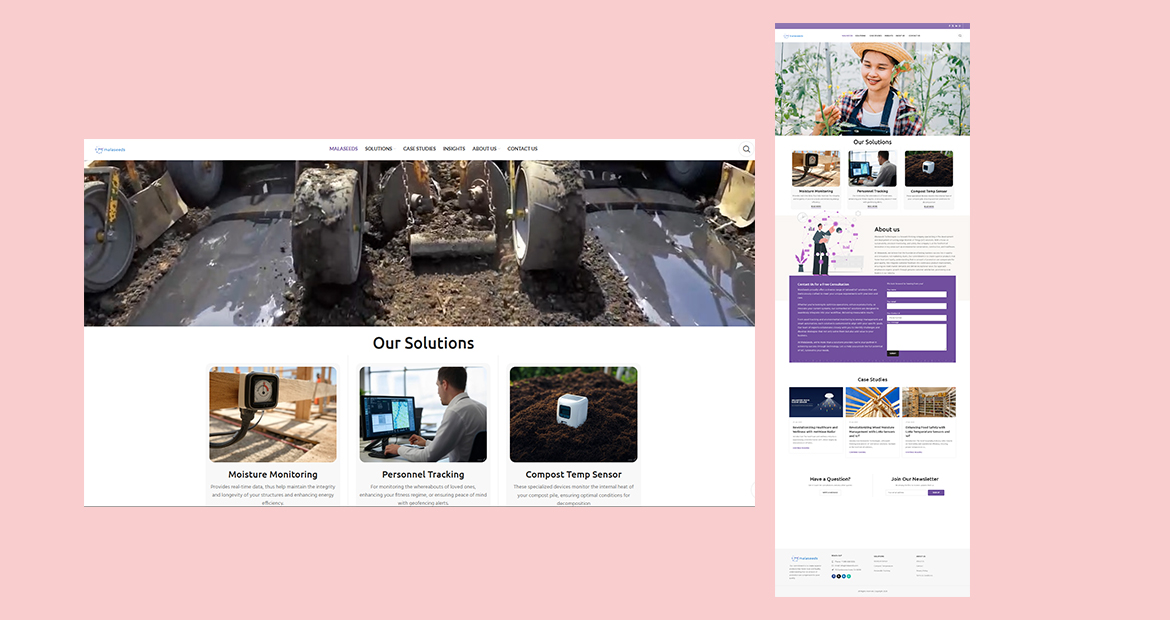The height and width of the screenshot is (620, 1170).
Task: Click the Personnel Tracking title
Action: (423, 474)
